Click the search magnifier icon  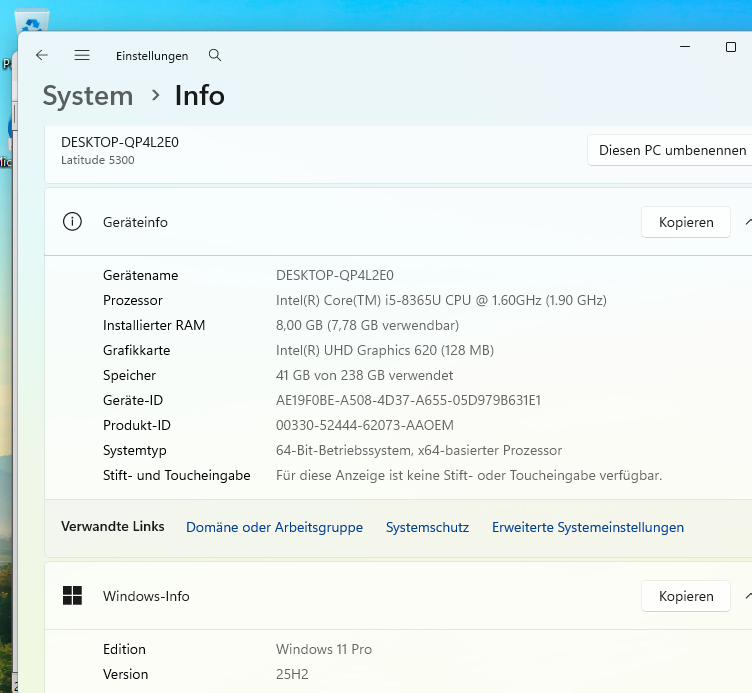point(215,55)
